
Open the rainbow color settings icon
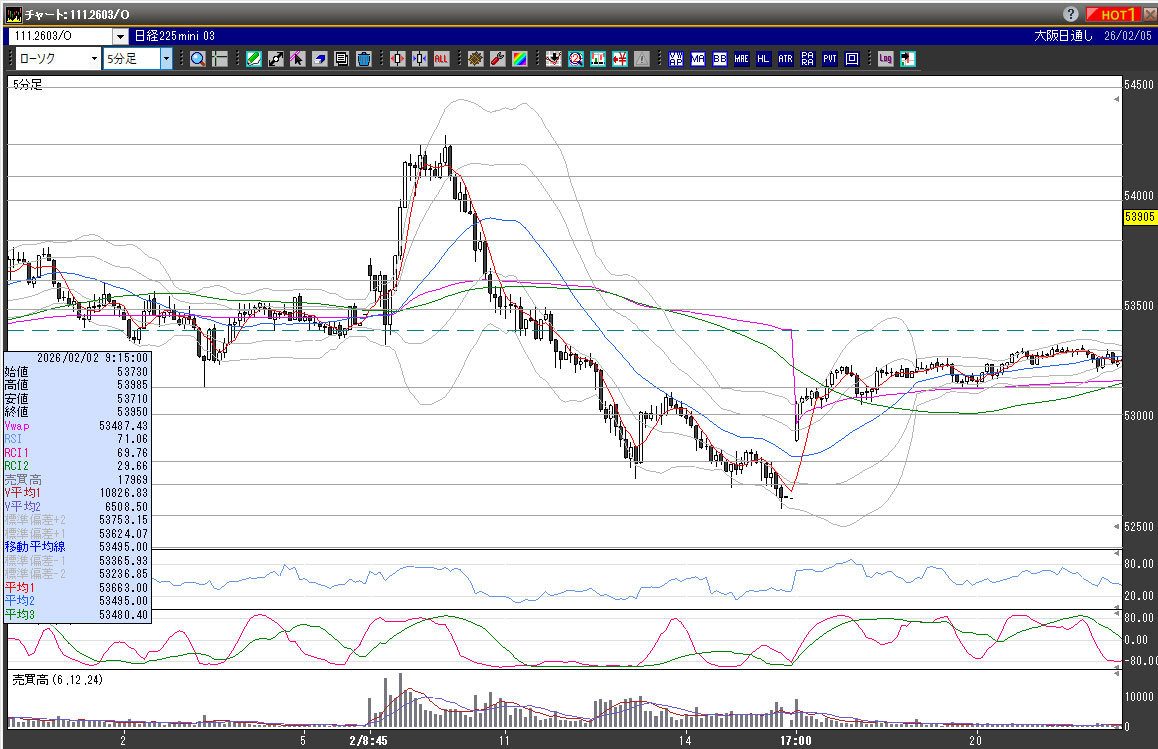click(x=519, y=59)
